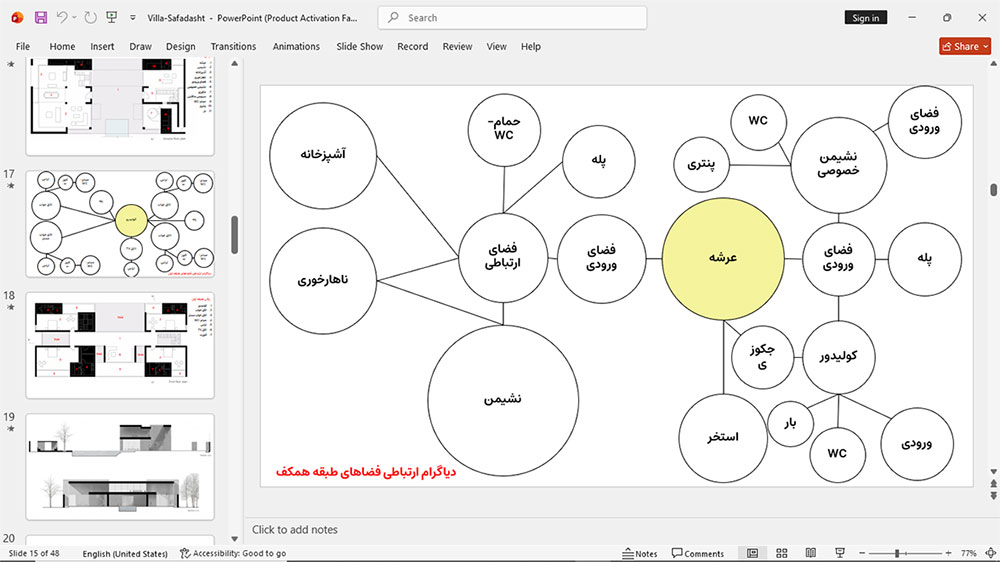The width and height of the screenshot is (1000, 562).
Task: Select Normal view in status bar
Action: pos(753,553)
